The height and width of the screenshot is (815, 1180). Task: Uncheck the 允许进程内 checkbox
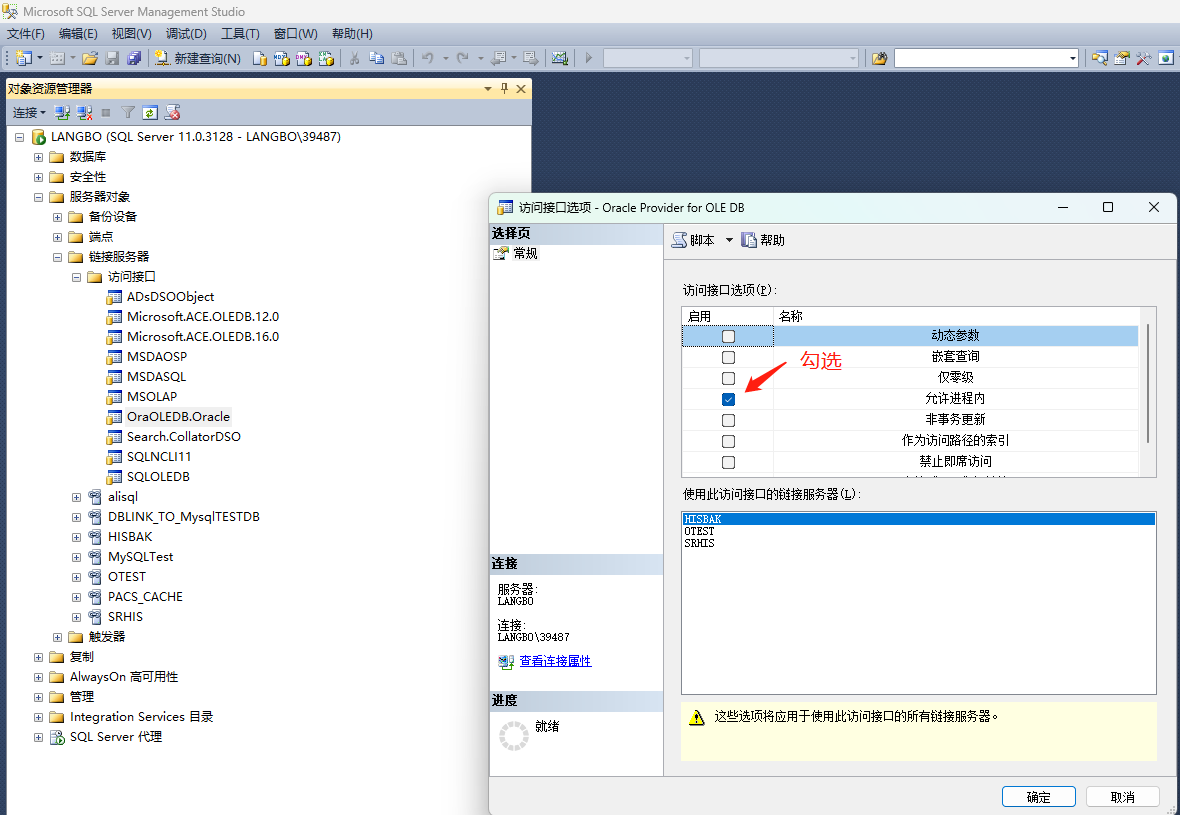pos(728,399)
